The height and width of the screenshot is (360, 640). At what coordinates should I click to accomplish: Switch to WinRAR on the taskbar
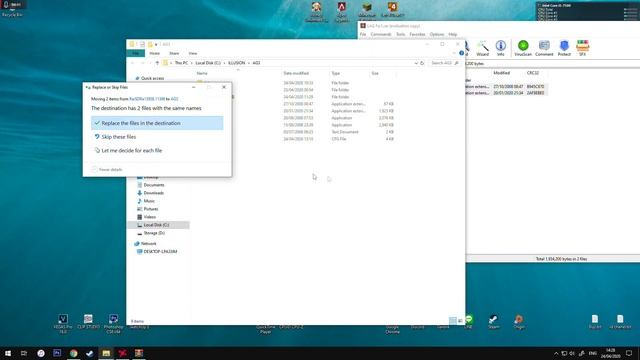139,353
